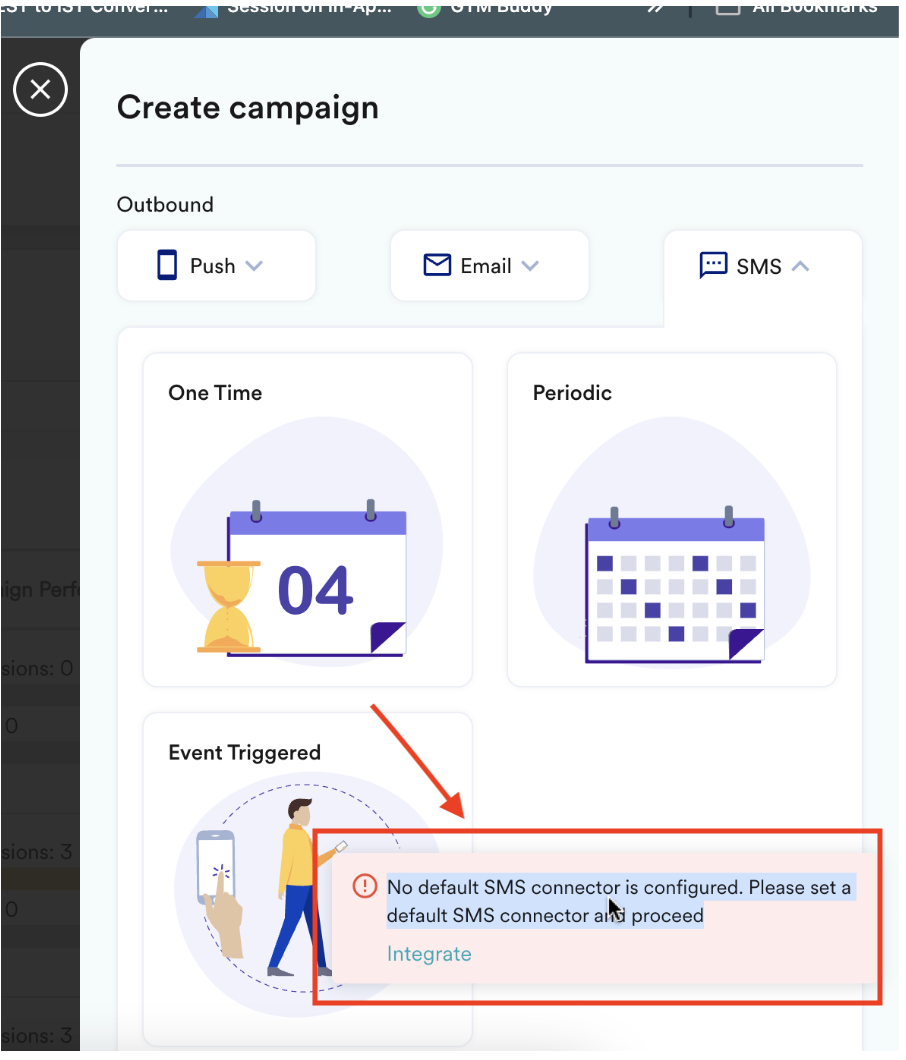Expand the Push channel dropdown arrow
This screenshot has width=906, height=1060.
254,266
